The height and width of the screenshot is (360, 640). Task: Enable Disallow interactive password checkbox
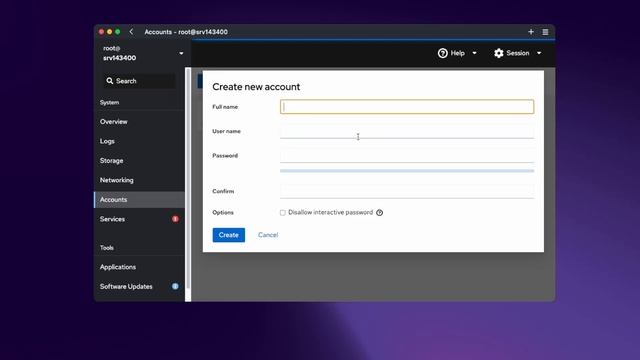tap(282, 213)
